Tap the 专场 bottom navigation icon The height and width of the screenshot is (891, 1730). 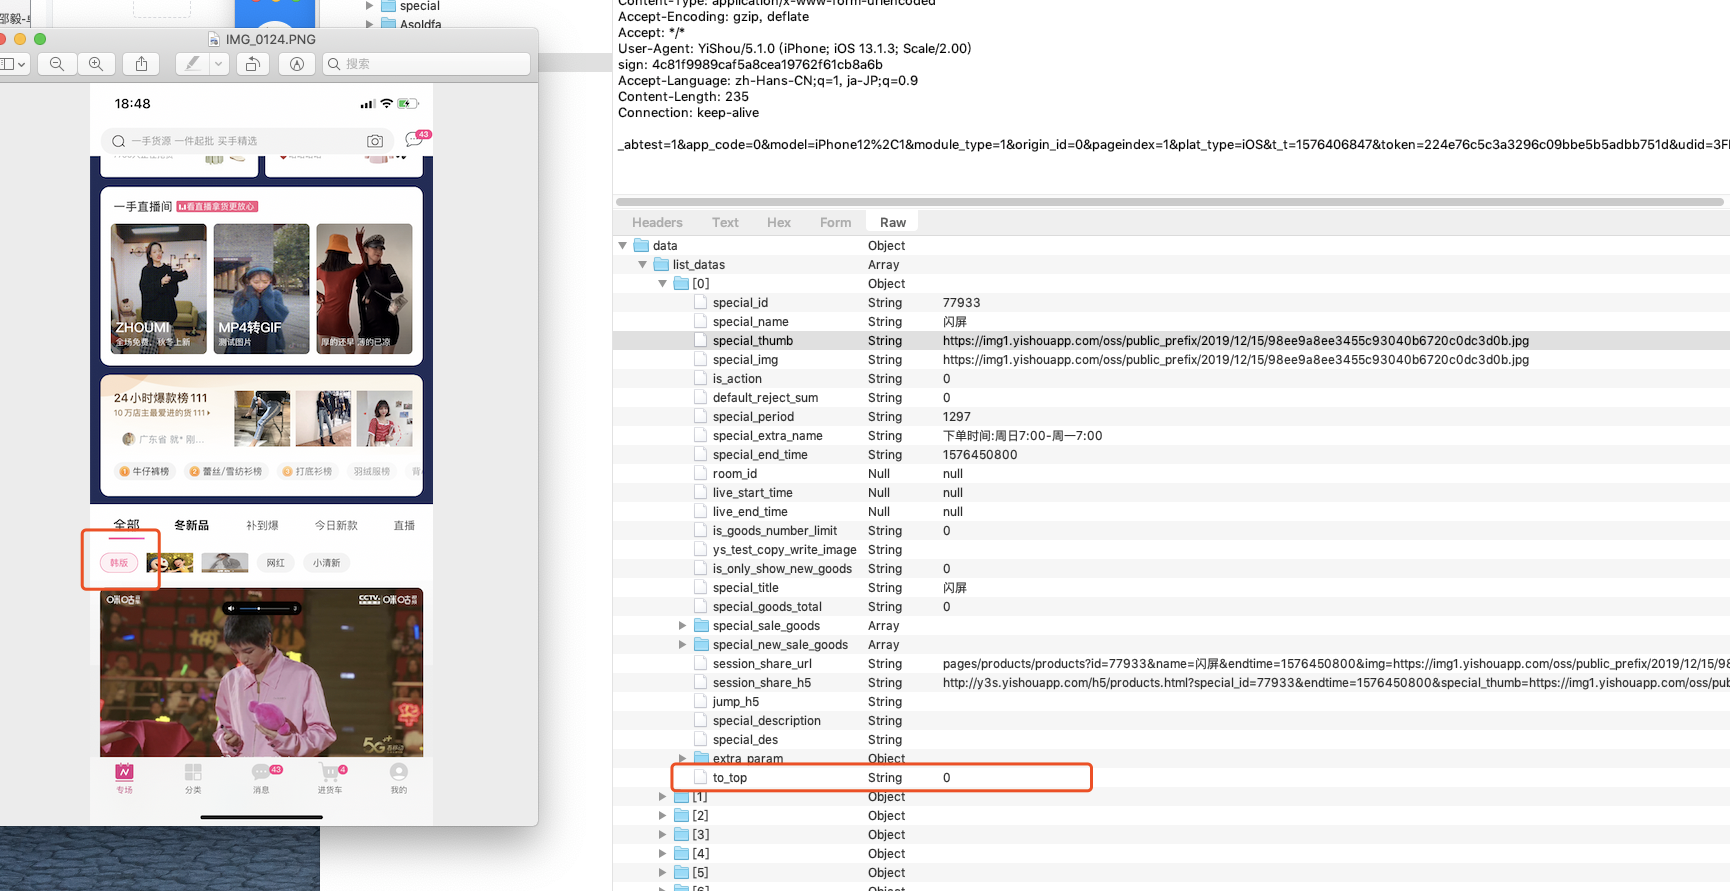[124, 778]
